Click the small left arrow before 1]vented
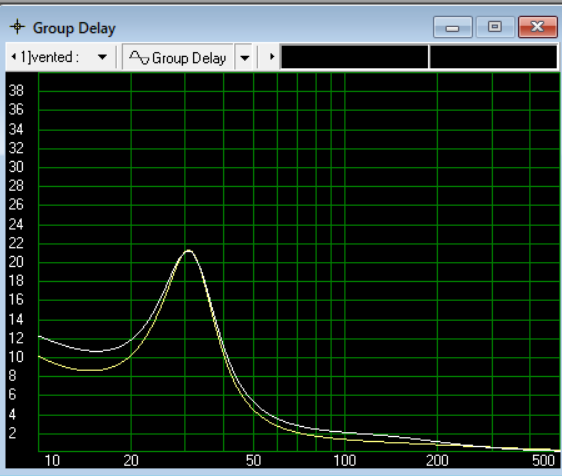The image size is (562, 476). 14,57
